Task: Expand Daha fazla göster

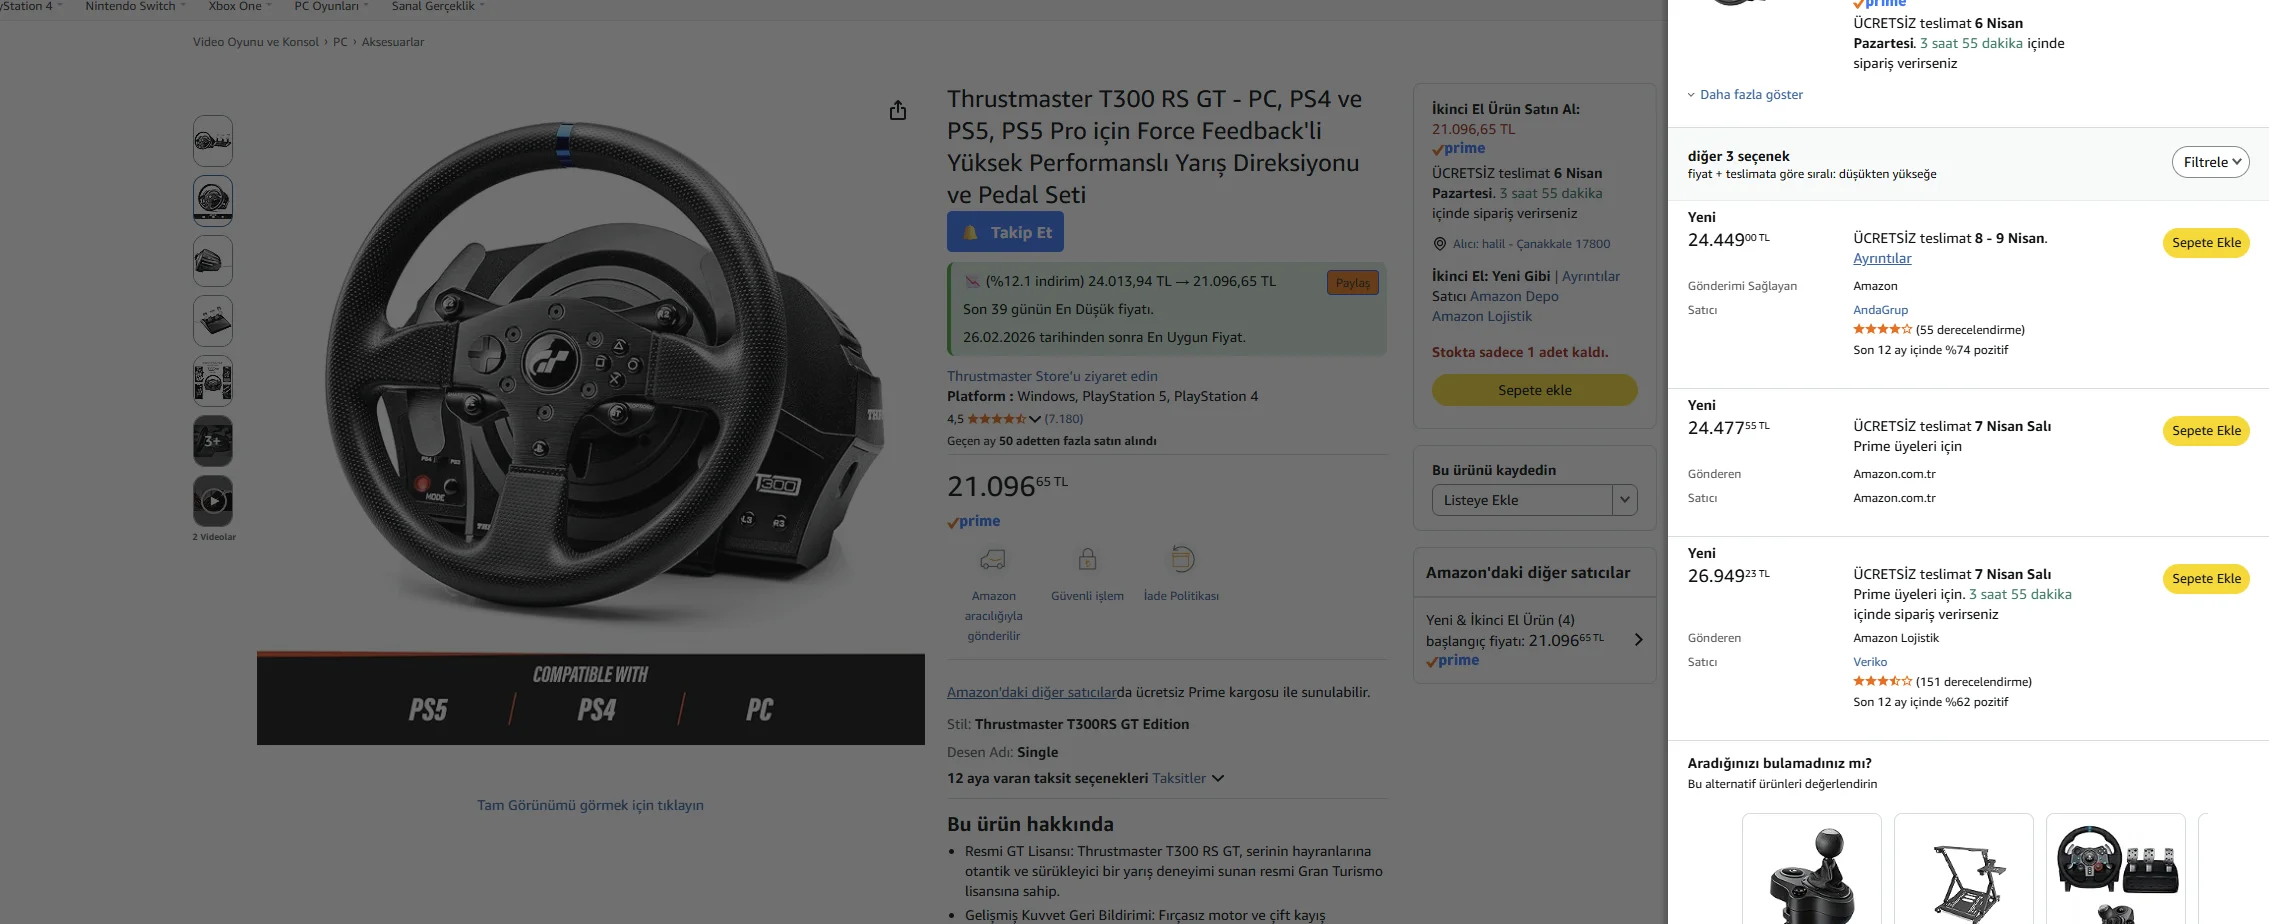Action: (x=1745, y=95)
